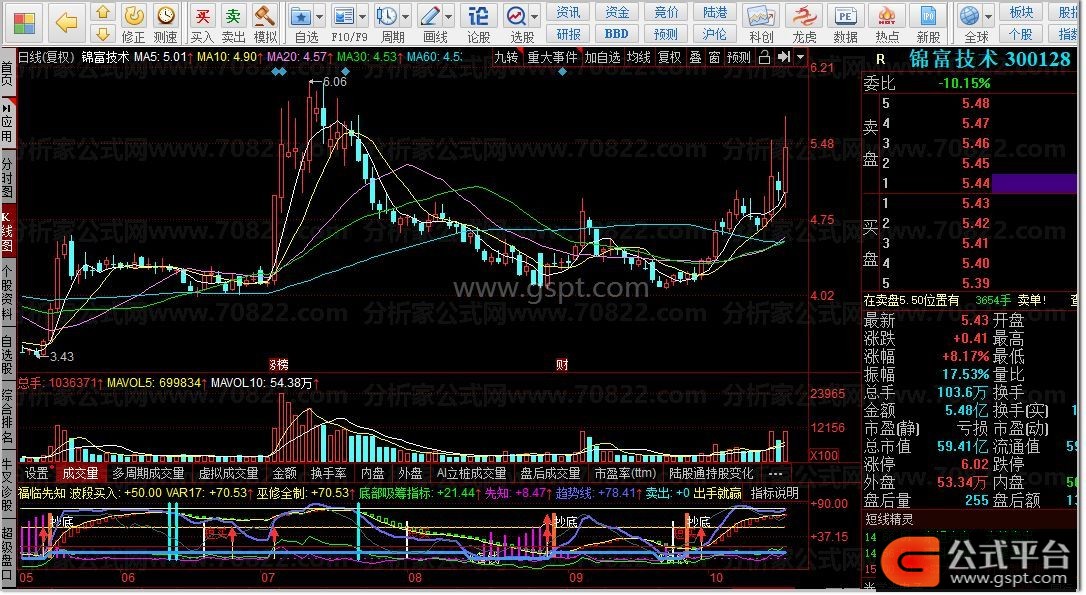Viewport: 1086px width, 595px height.
Task: Toggle the 九转 indicator
Action: 506,57
